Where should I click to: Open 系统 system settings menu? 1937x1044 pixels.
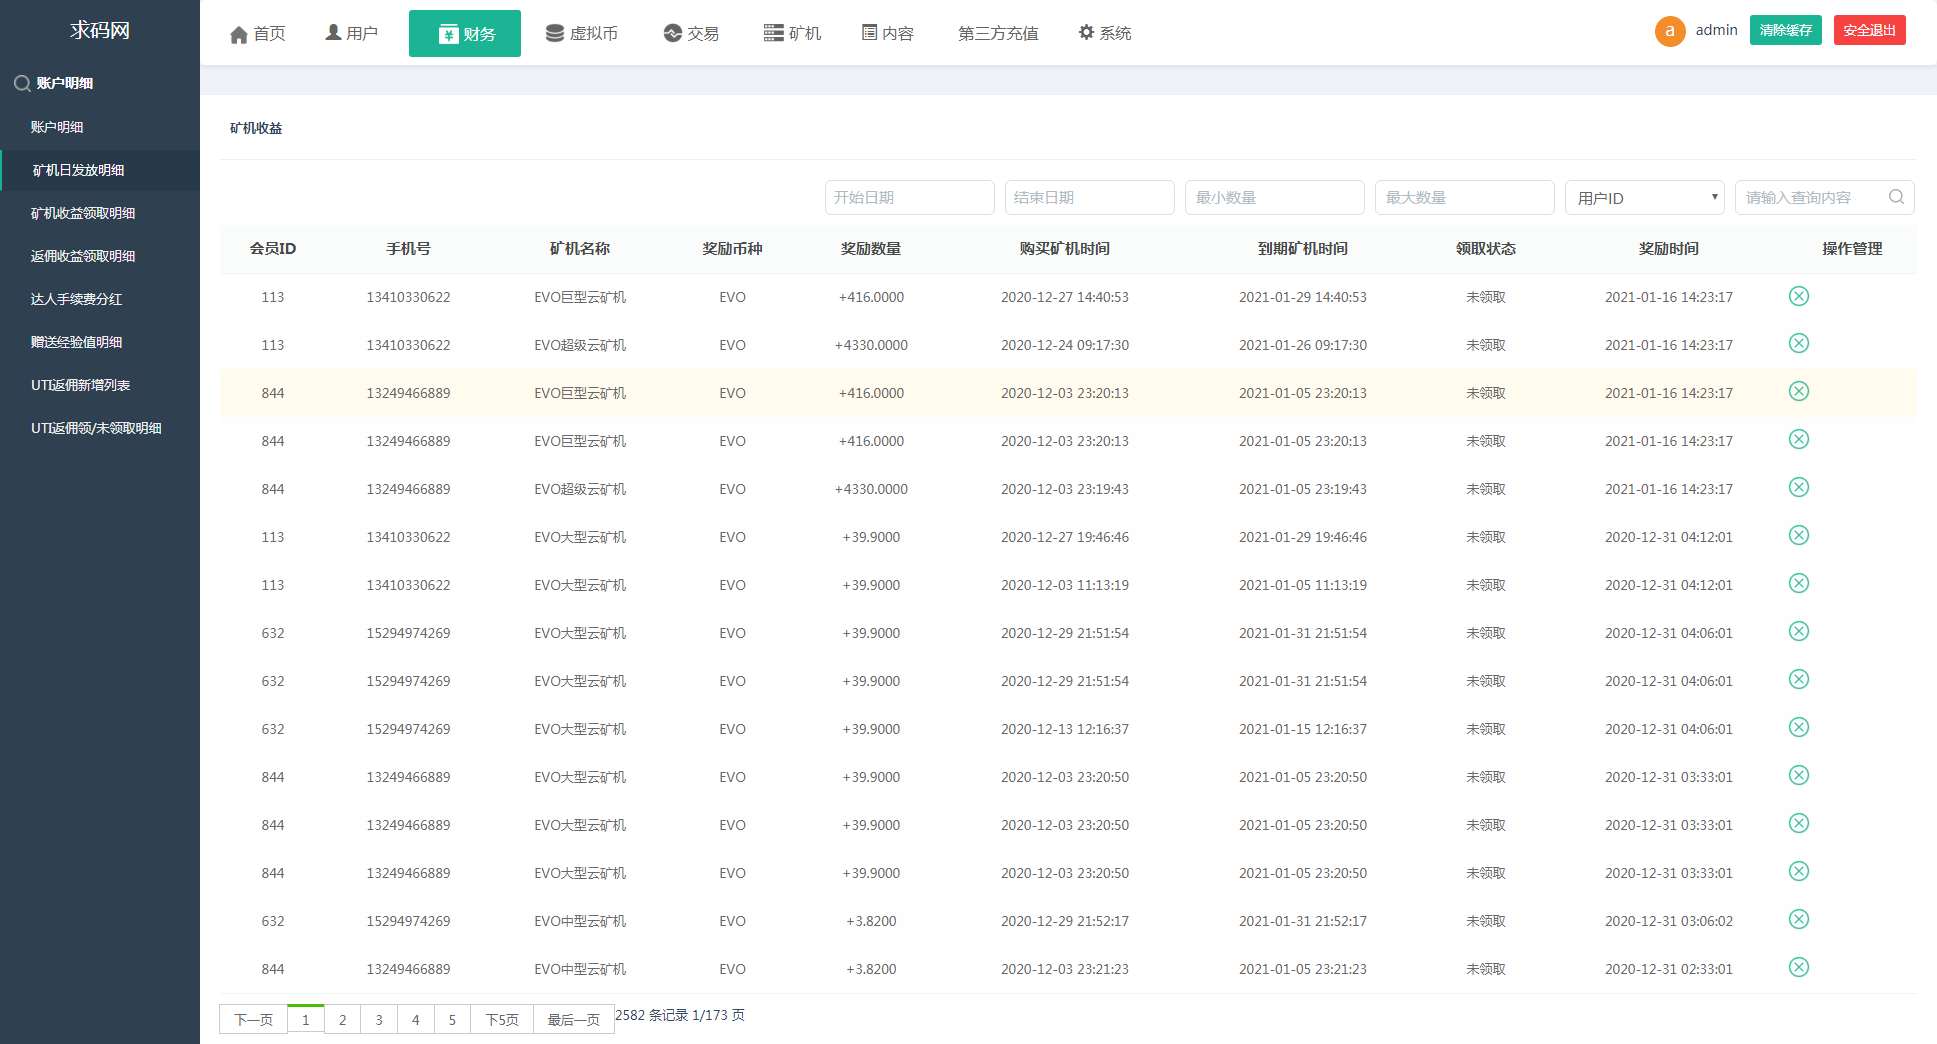point(1105,34)
